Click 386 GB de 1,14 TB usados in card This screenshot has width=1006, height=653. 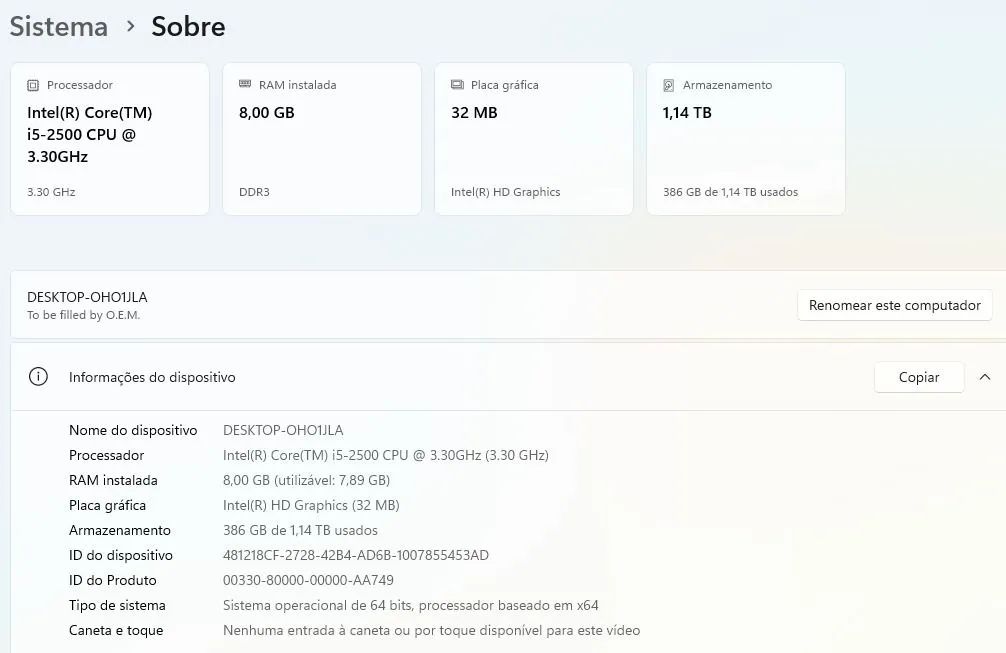pos(730,192)
